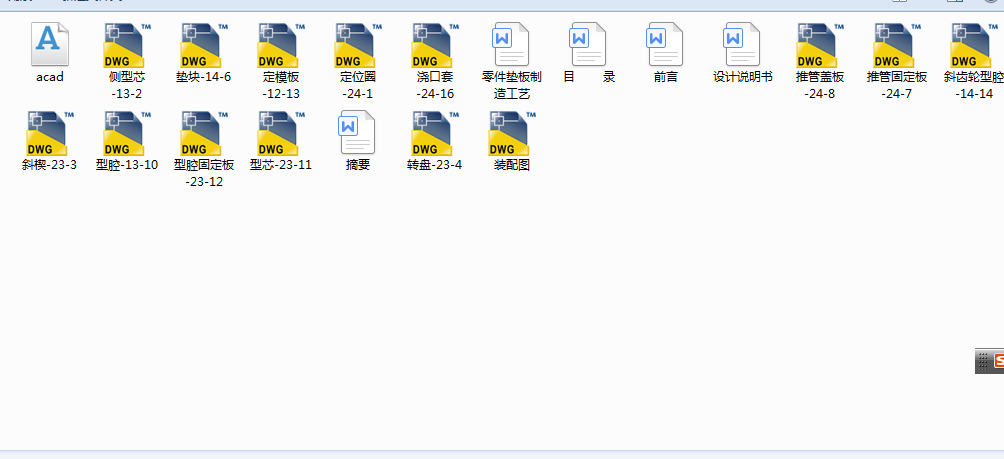Viewport: 1004px width, 459px height.
Task: Select the 定模板-12-13 DWG file icon
Action: click(x=280, y=45)
